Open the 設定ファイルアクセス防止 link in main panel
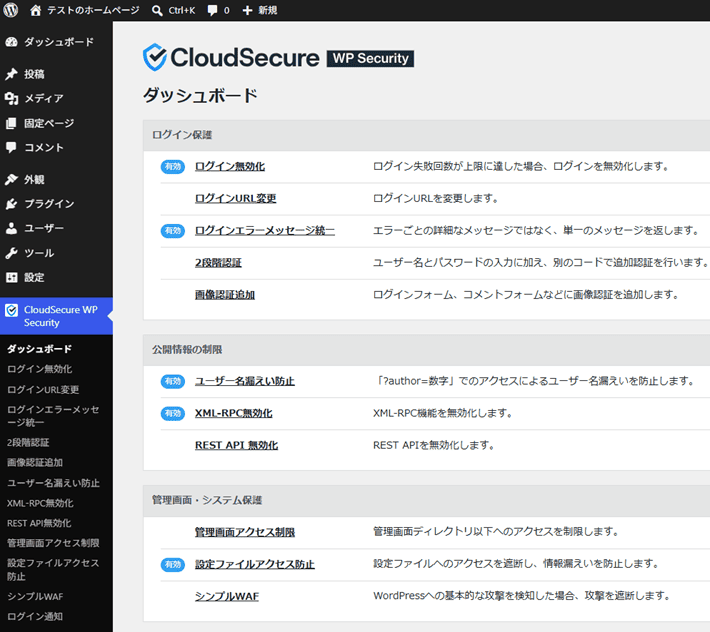 (254, 565)
